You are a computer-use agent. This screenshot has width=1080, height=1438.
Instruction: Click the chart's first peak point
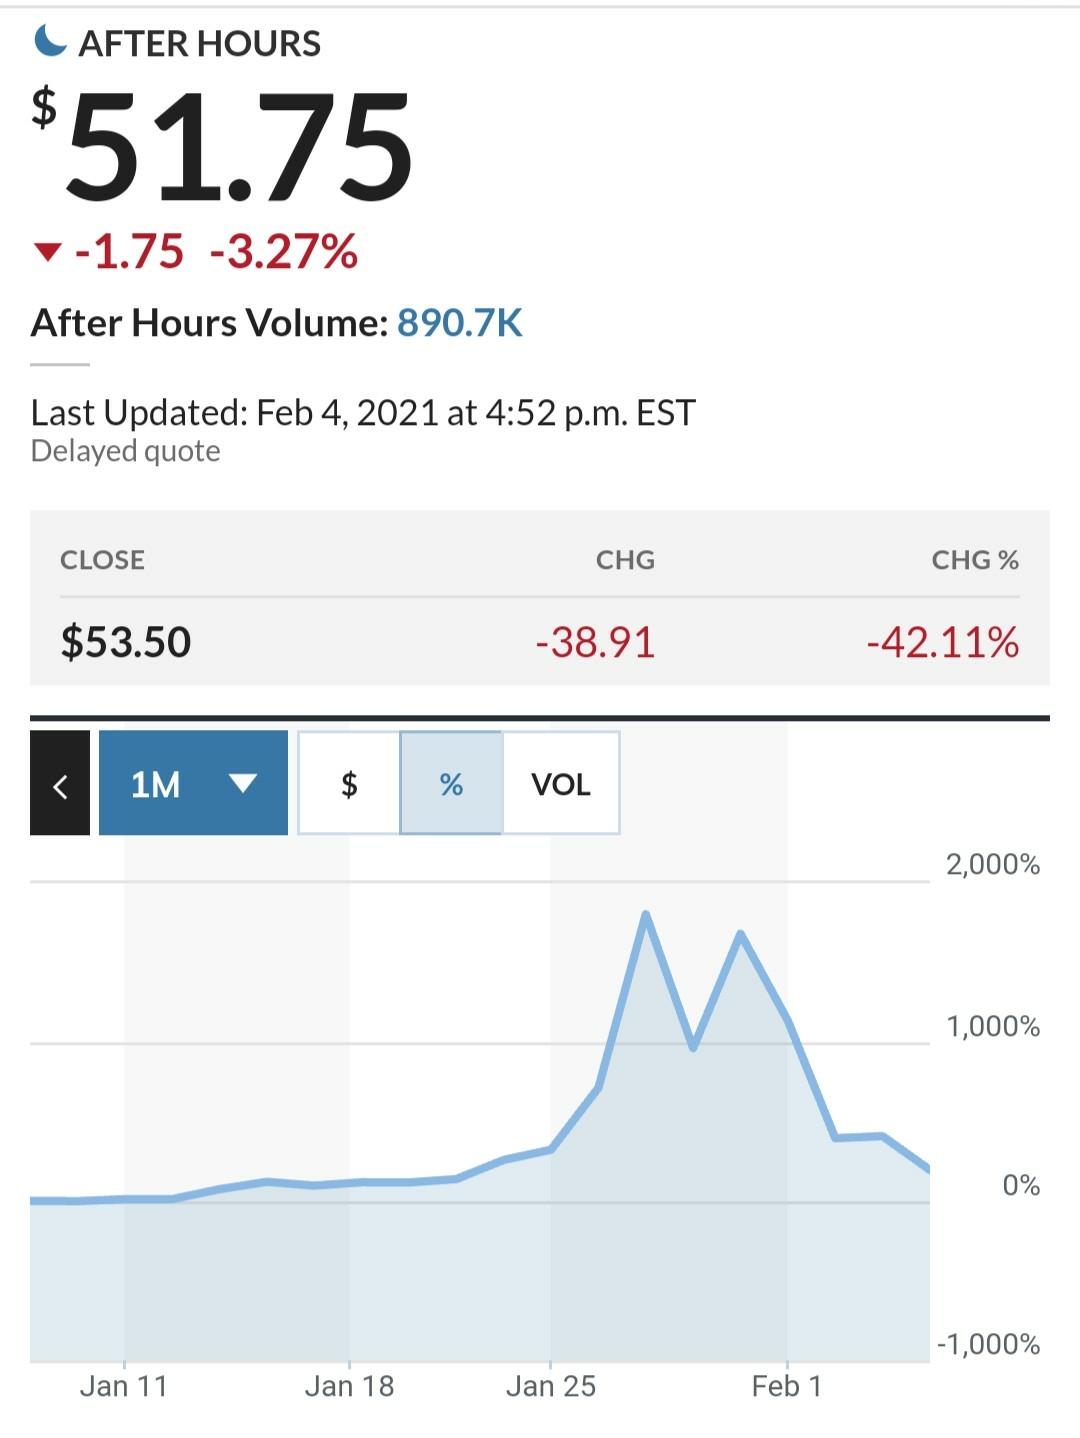pos(646,914)
